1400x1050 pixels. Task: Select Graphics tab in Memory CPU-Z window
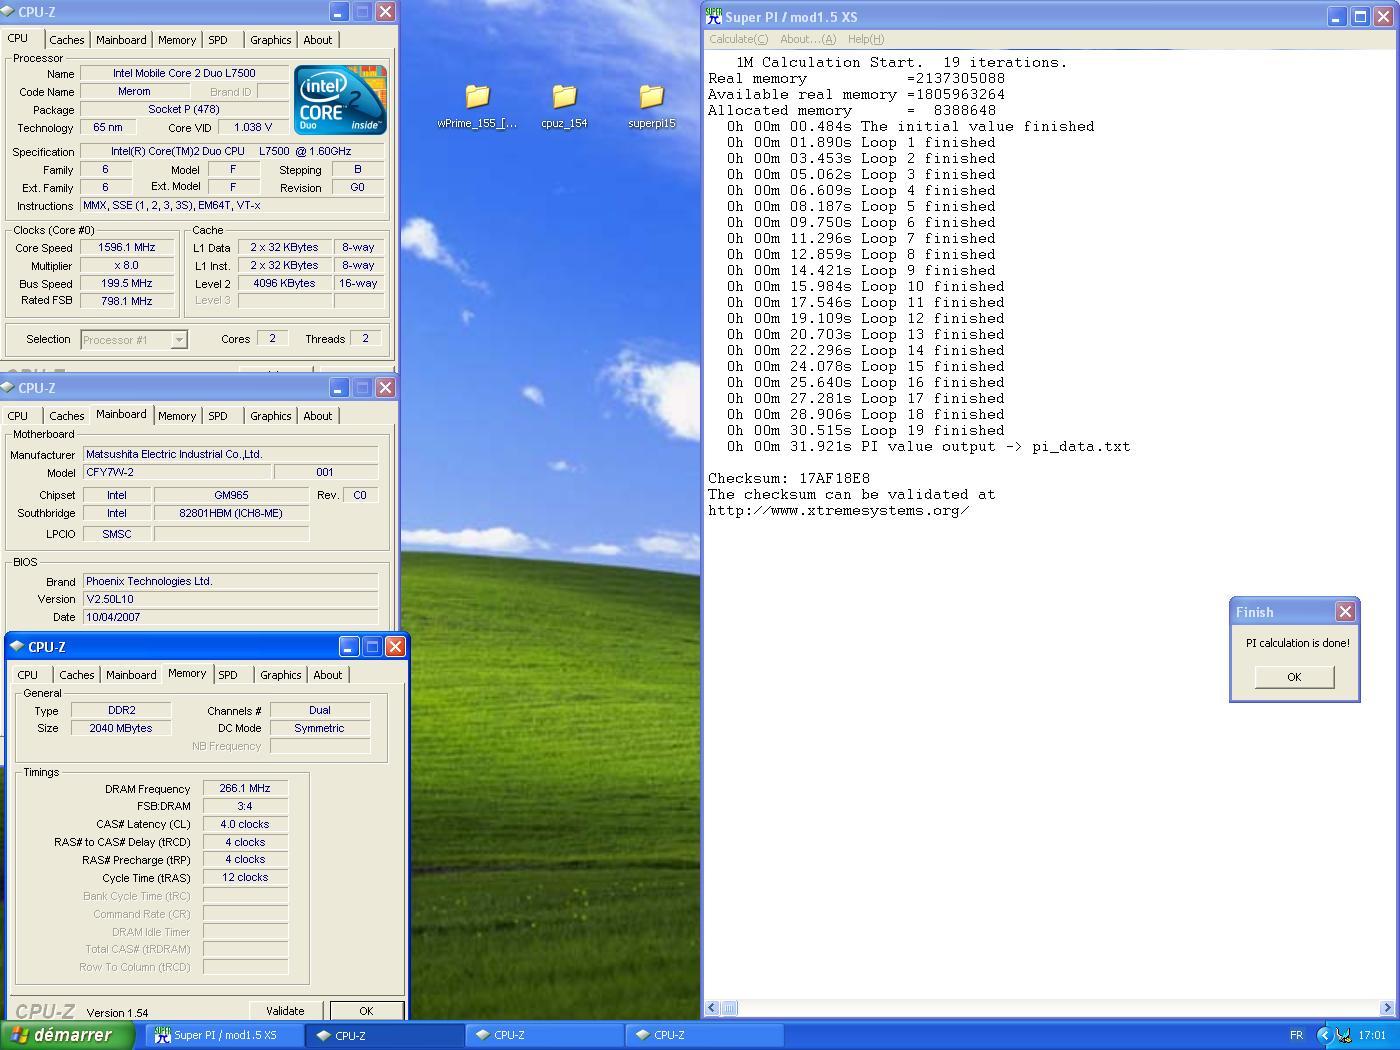pyautogui.click(x=281, y=675)
